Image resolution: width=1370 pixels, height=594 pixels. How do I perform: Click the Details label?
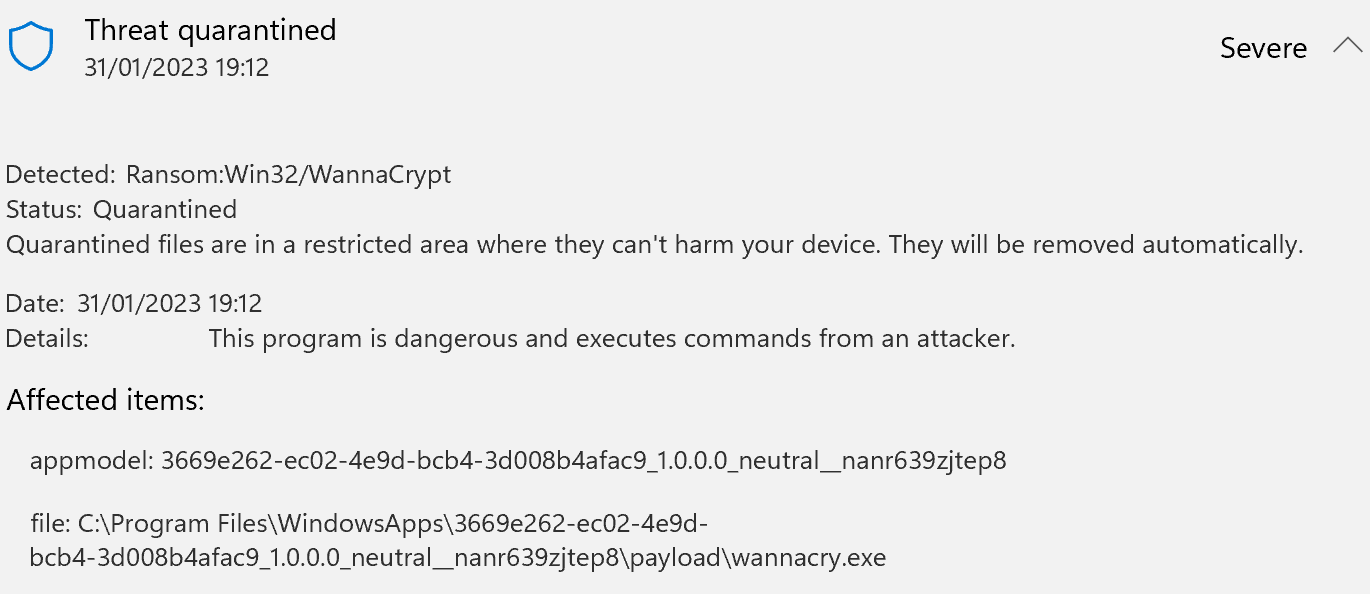47,338
